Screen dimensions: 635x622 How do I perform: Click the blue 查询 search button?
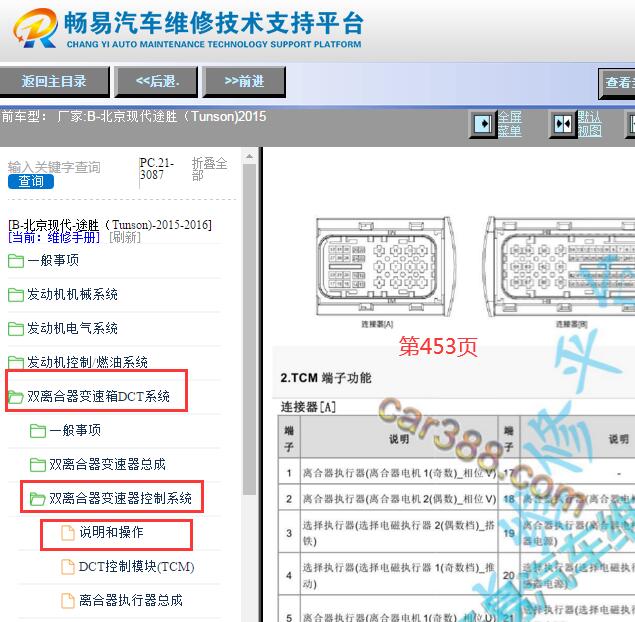point(31,181)
